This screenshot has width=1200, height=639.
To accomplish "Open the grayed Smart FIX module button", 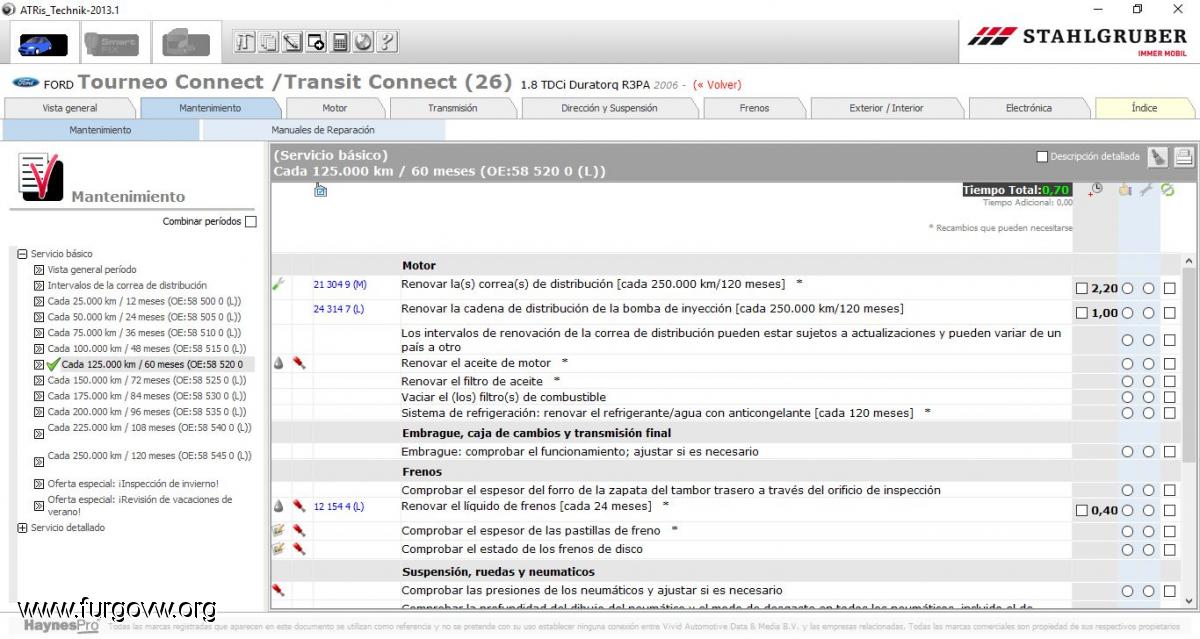I will pyautogui.click(x=112, y=44).
